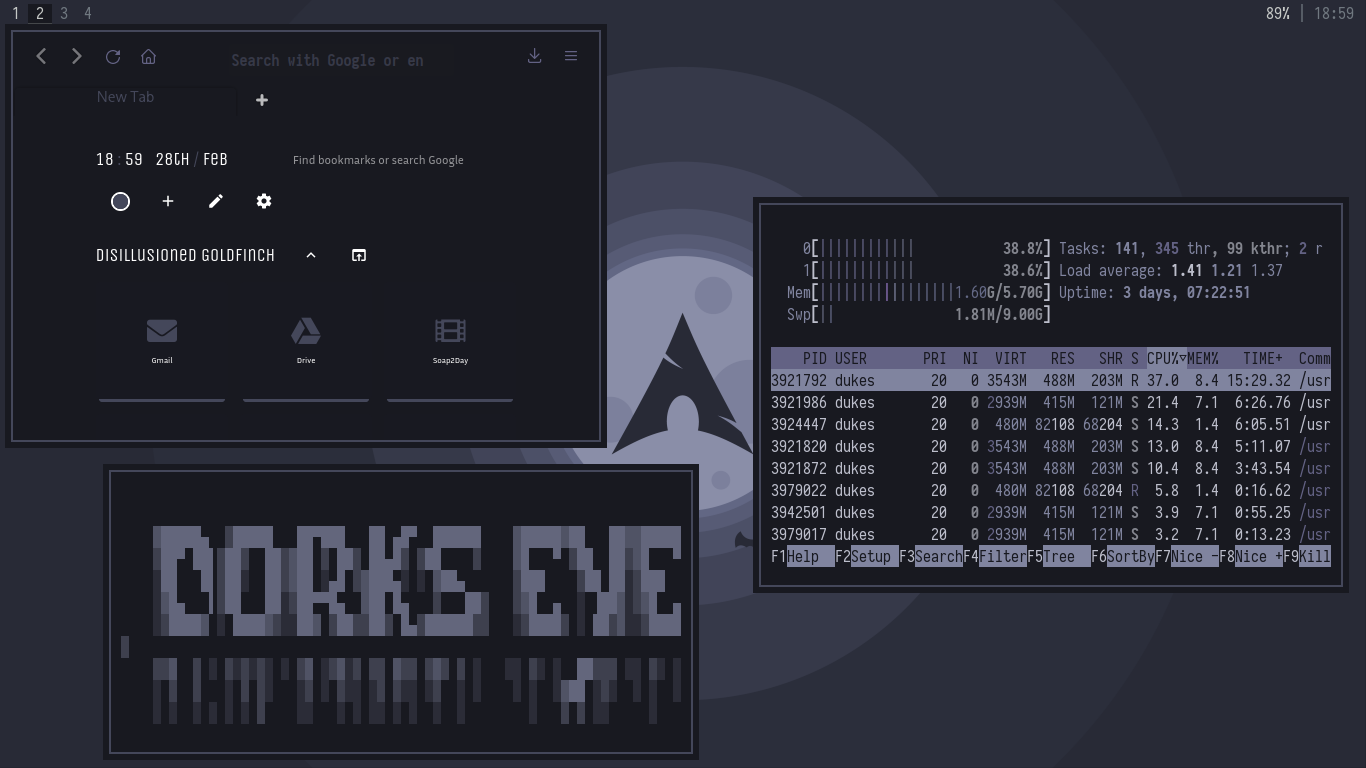
Task: Open the start page settings gear
Action: (x=264, y=202)
